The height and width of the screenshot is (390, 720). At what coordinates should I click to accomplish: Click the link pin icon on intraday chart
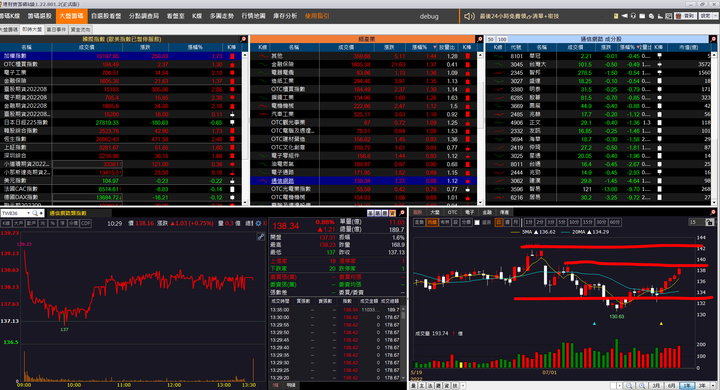(260, 237)
